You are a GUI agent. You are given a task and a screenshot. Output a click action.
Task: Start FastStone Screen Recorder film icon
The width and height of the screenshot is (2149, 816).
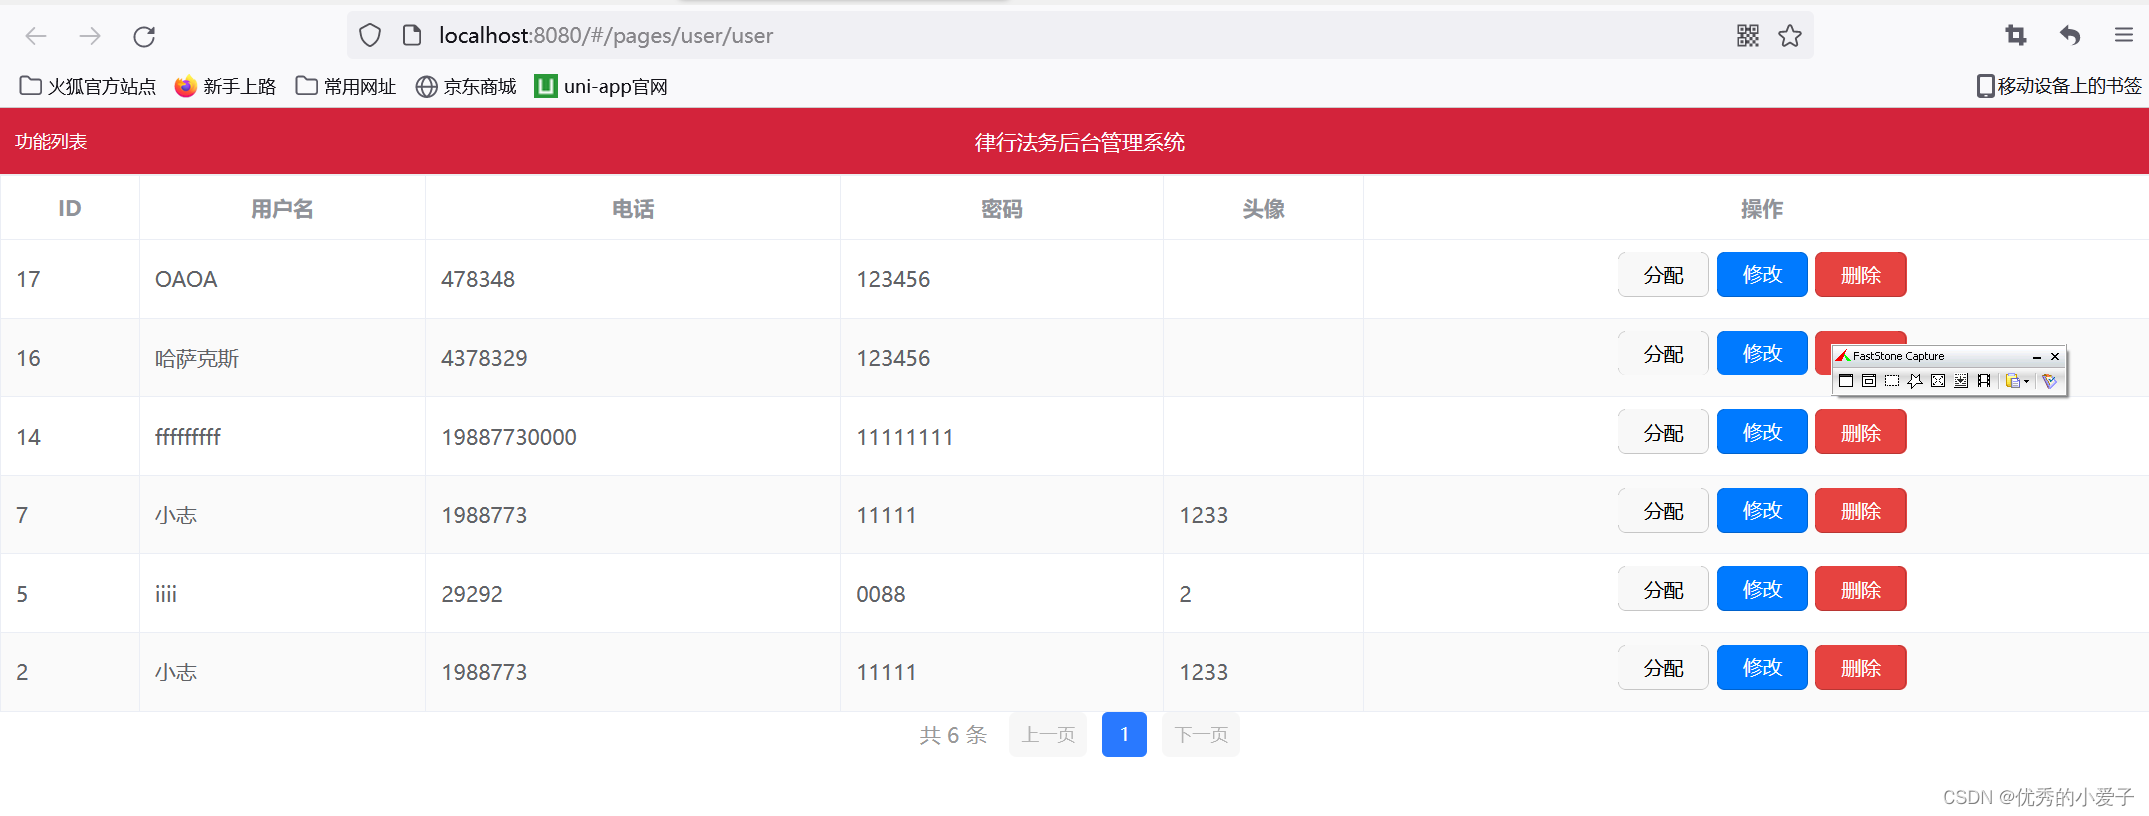click(1984, 381)
